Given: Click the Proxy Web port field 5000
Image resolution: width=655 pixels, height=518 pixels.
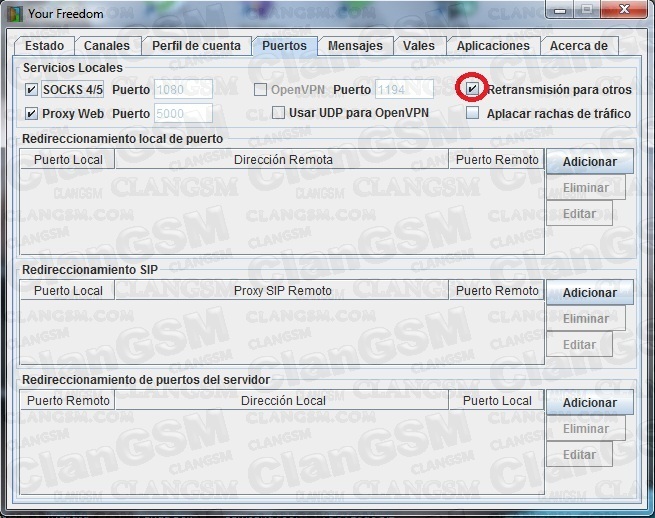Looking at the screenshot, I should (183, 114).
